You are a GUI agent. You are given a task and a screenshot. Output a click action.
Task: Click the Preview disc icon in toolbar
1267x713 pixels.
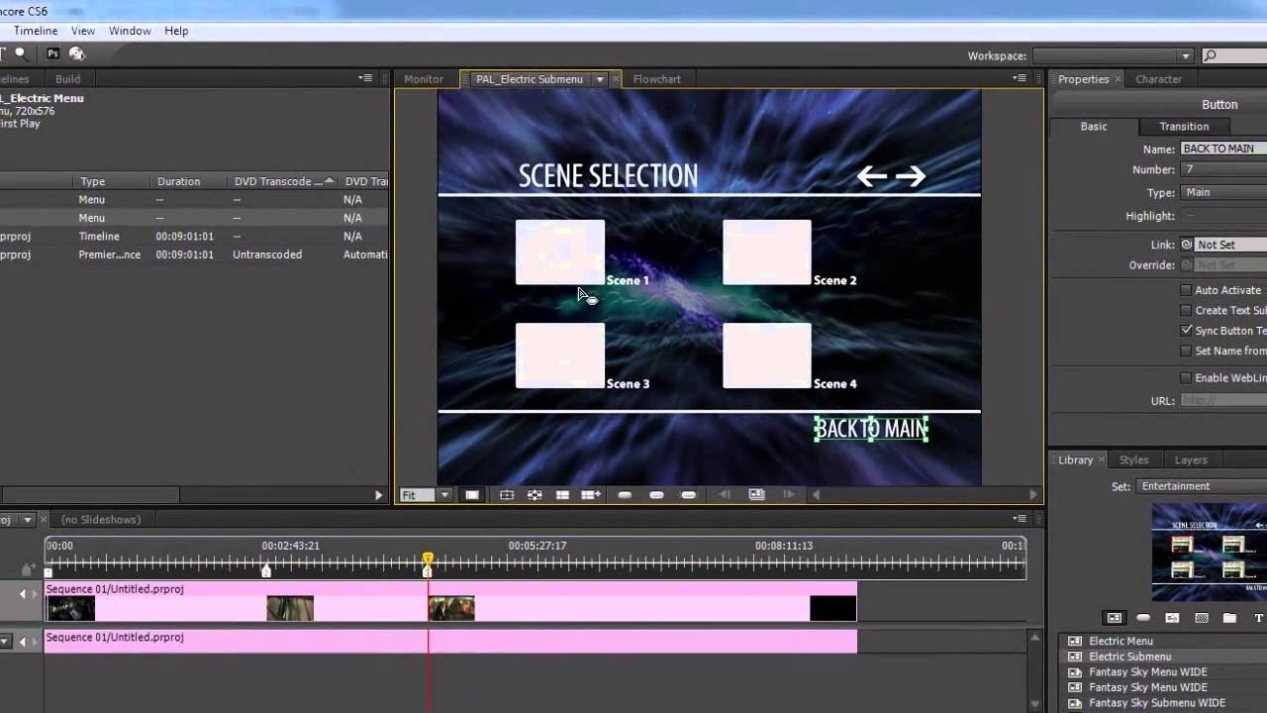click(77, 54)
